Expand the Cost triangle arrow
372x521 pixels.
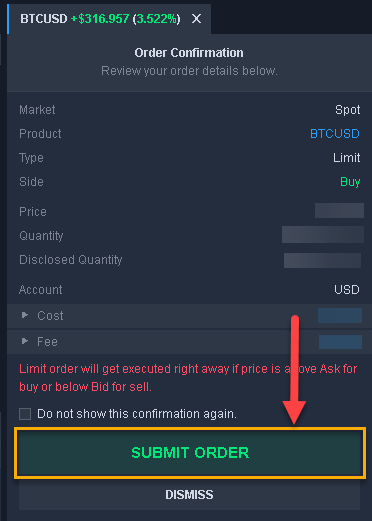[25, 315]
